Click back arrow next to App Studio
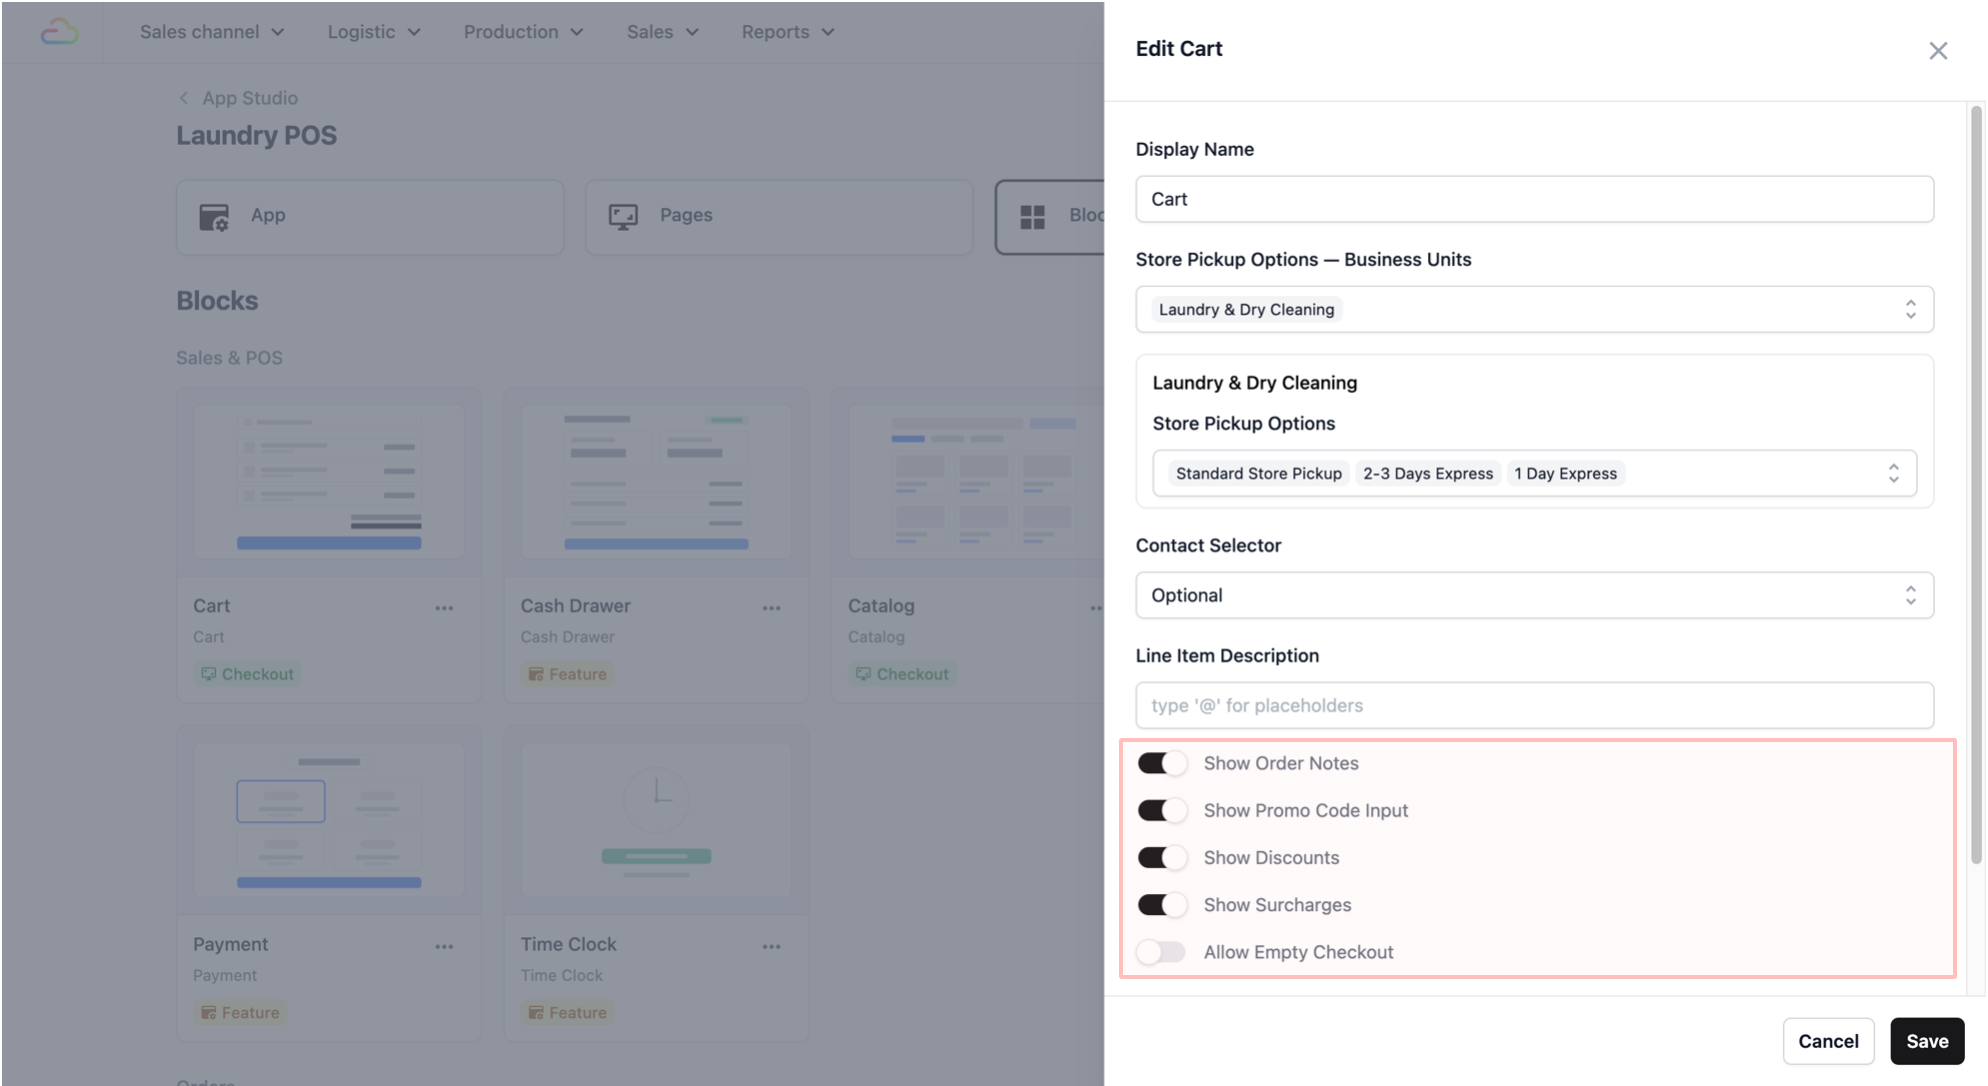Image resolution: width=1988 pixels, height=1086 pixels. click(x=184, y=98)
